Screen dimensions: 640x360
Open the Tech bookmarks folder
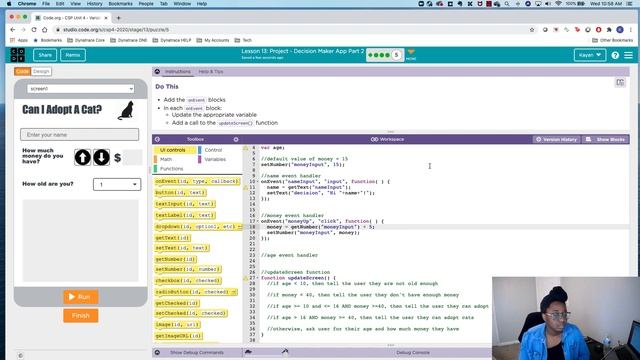(243, 40)
